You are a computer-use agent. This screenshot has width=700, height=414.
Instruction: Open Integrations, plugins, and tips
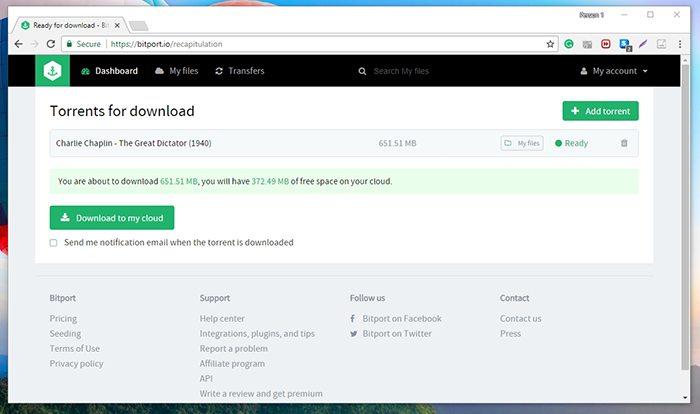coord(257,334)
